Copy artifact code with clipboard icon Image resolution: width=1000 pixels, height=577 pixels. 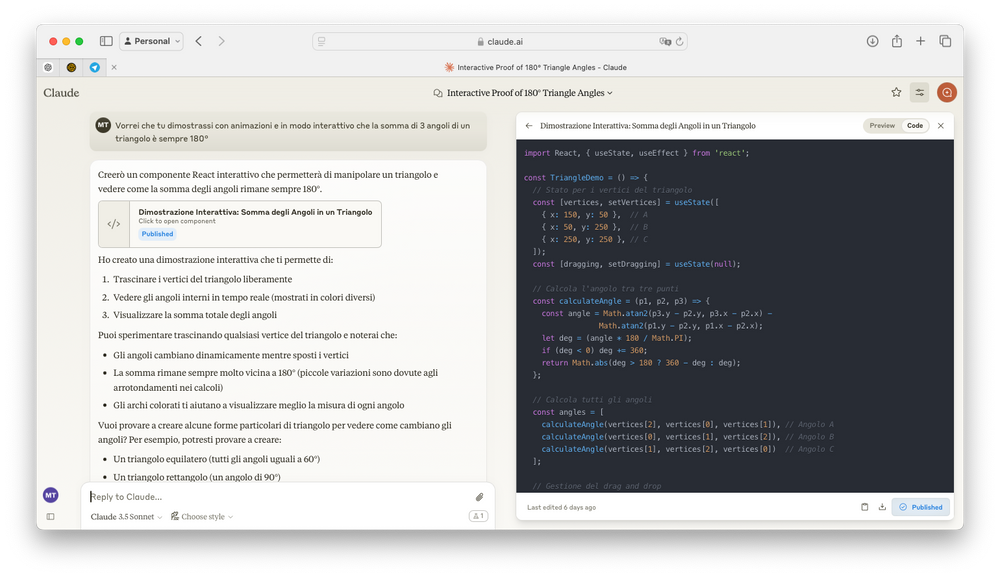point(865,507)
